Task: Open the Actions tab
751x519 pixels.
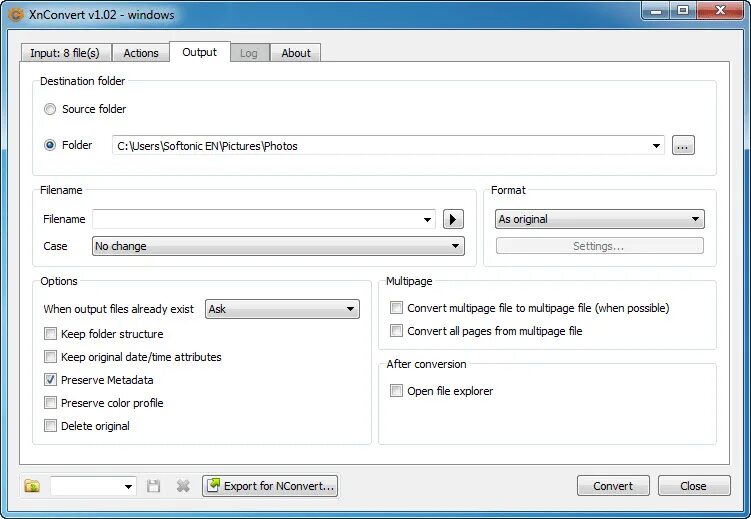Action: [x=141, y=53]
